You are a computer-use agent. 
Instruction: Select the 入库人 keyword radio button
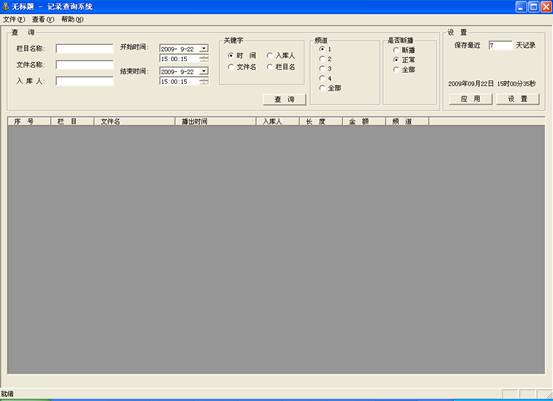[x=270, y=55]
